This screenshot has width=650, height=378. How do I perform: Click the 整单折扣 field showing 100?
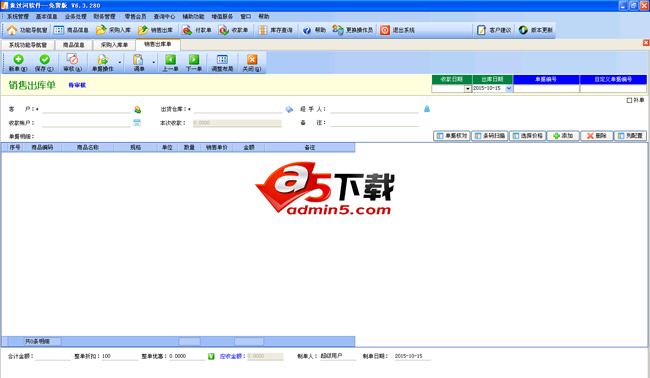point(119,356)
